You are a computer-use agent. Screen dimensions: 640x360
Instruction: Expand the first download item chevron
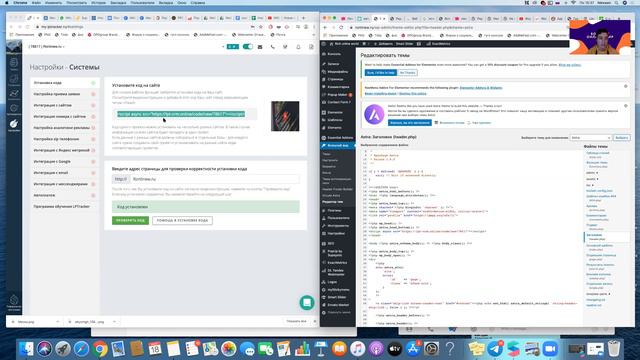(x=57, y=322)
